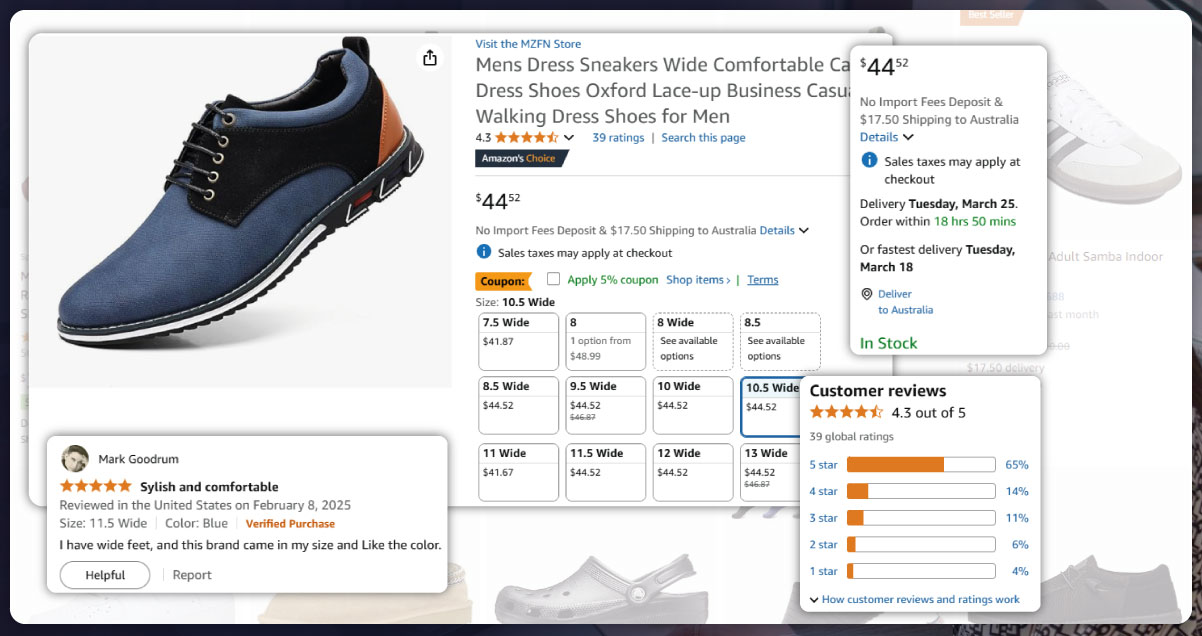This screenshot has width=1202, height=636.
Task: Click the 2 star rating bar
Action: click(x=921, y=544)
